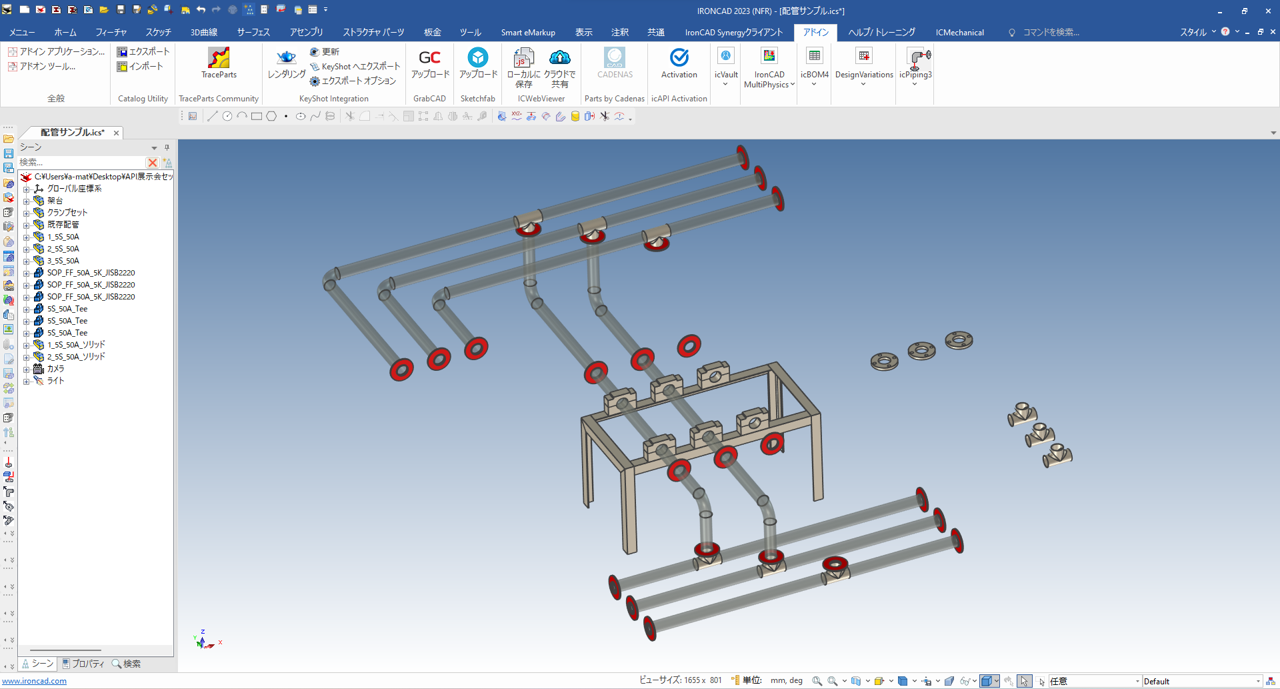1280x689 pixels.
Task: Expand the 架台 tree node
Action: coord(27,201)
